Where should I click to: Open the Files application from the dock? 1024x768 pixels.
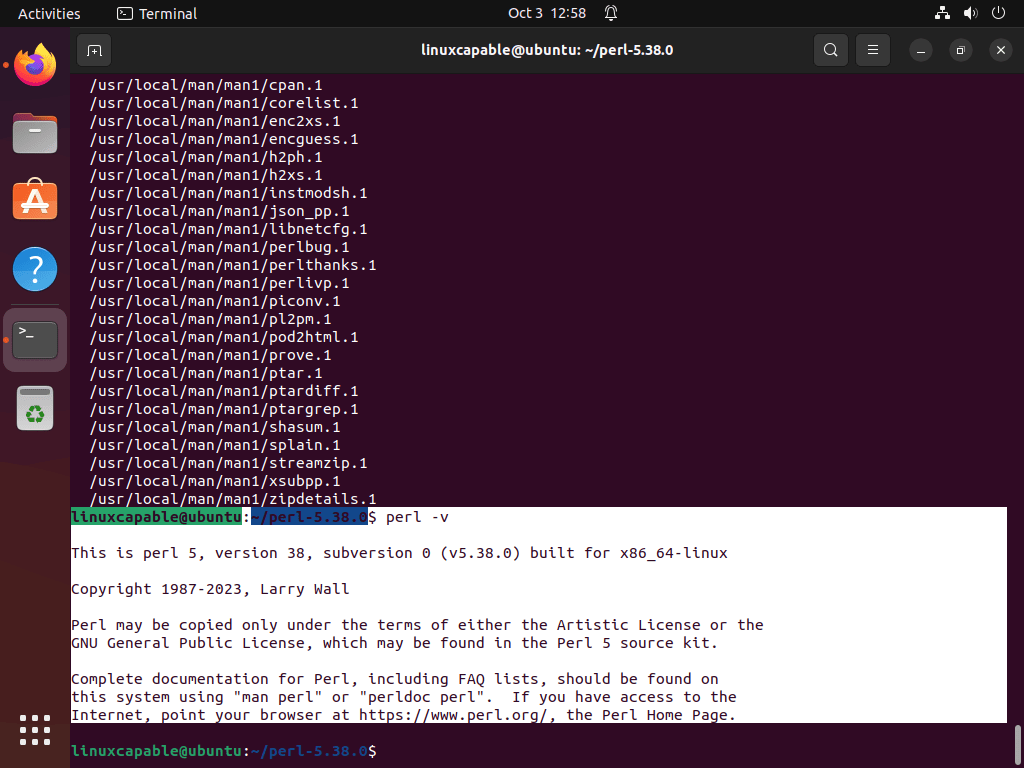point(35,133)
